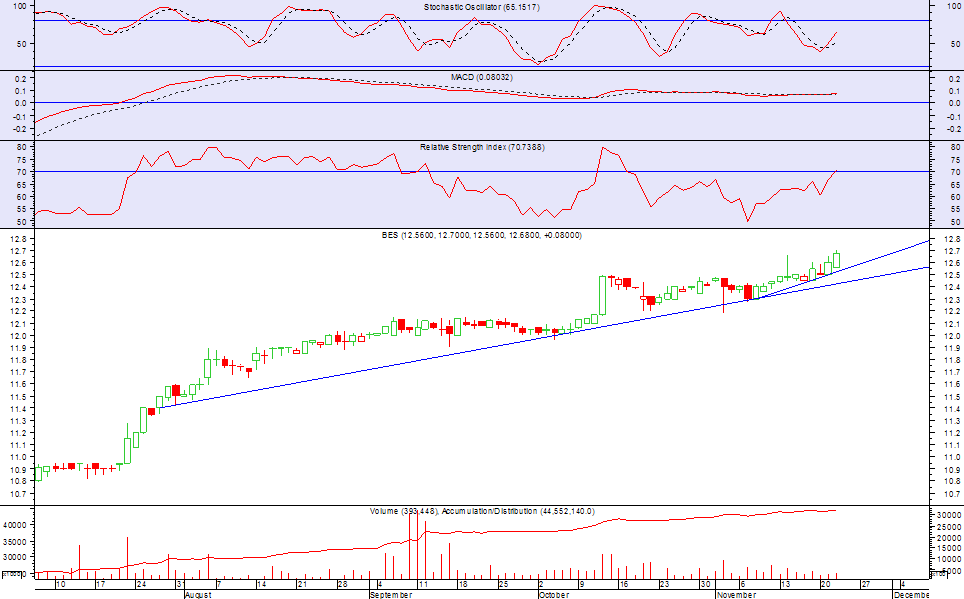Click the date label 13 on time axis
Image resolution: width=964 pixels, height=599 pixels.
tap(785, 584)
